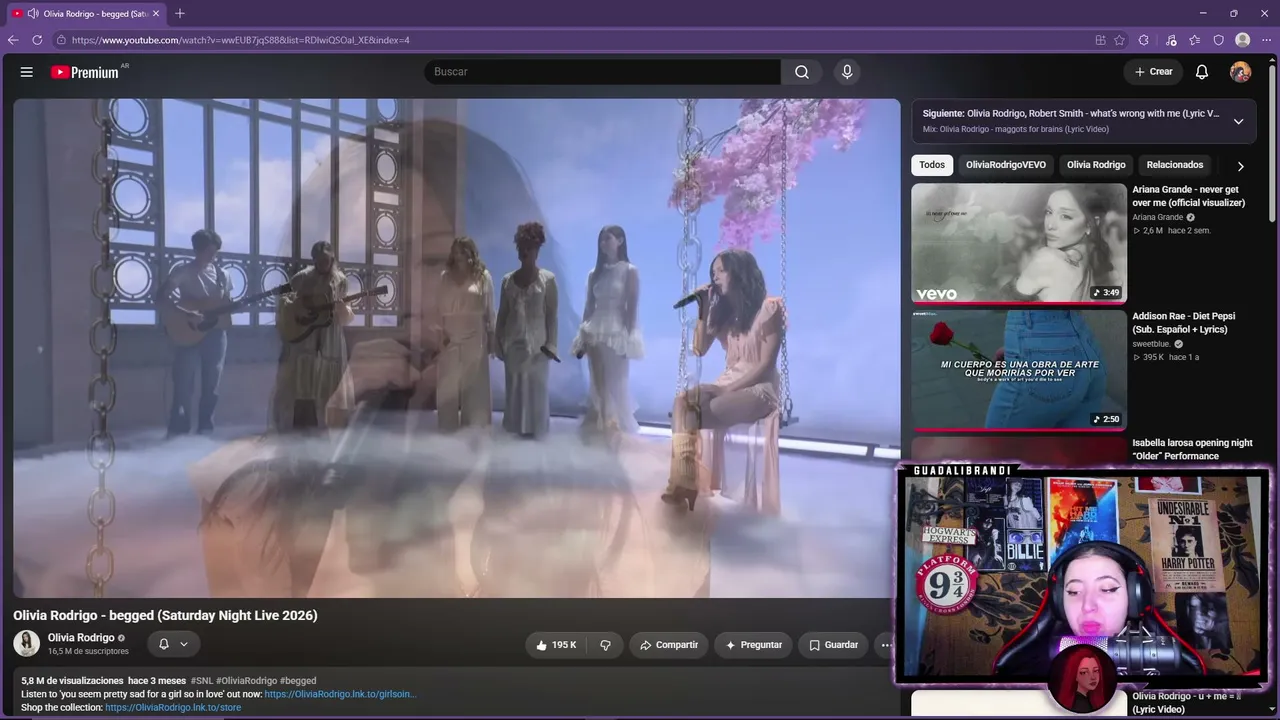Screen dimensions: 1280x720
Task: Mute the tab via speaker icon
Action: click(33, 13)
